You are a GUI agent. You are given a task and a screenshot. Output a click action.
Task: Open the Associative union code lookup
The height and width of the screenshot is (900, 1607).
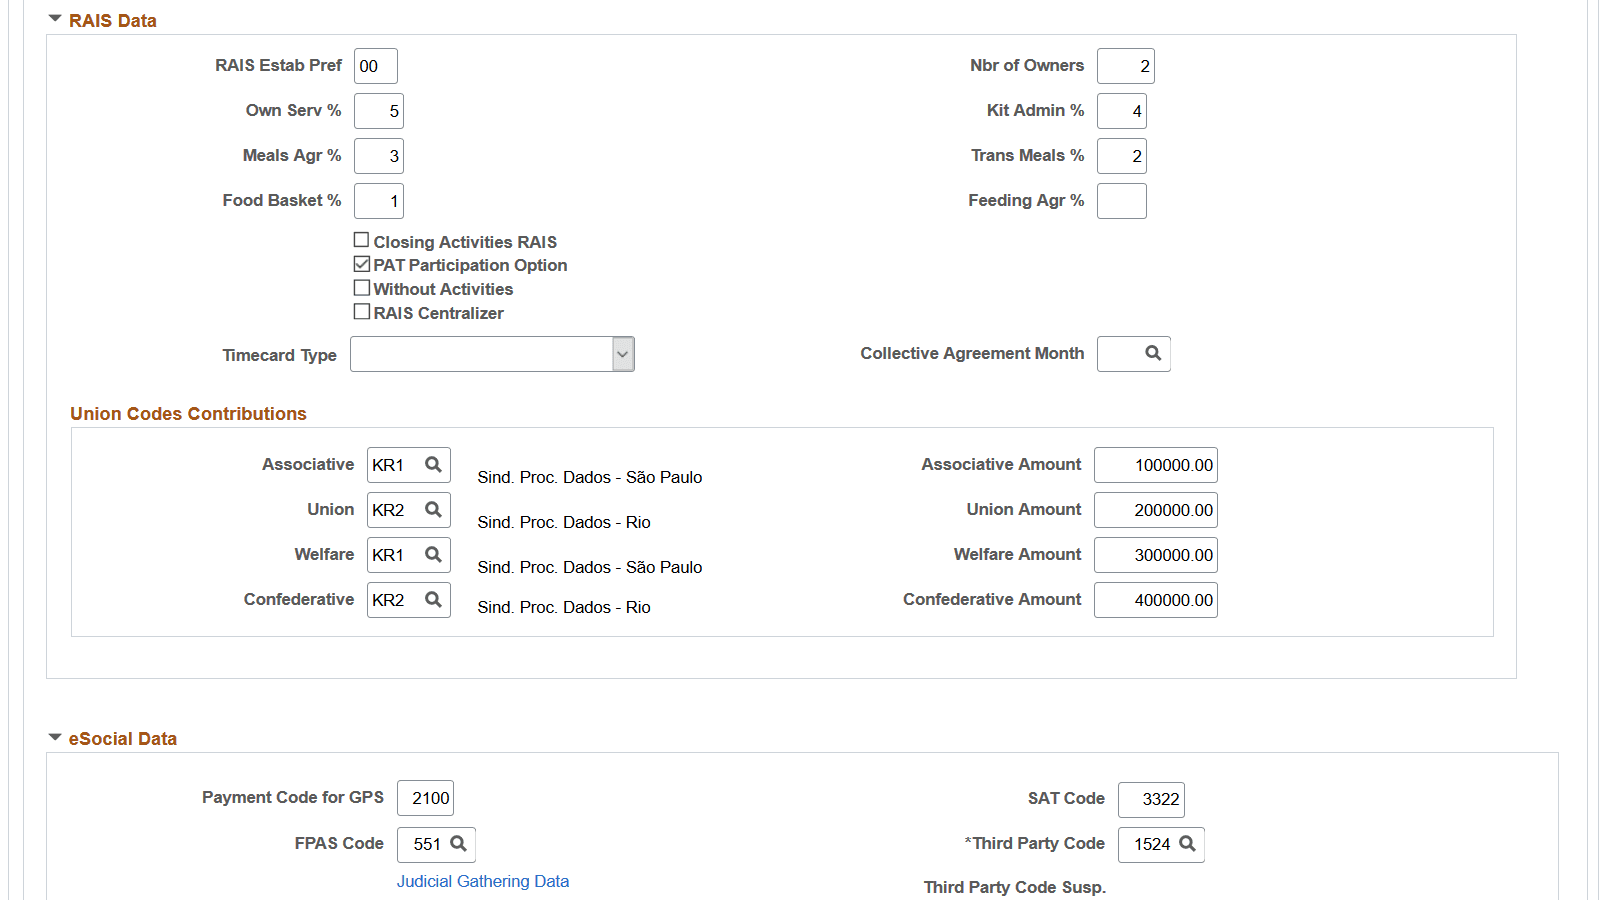pyautogui.click(x=433, y=464)
